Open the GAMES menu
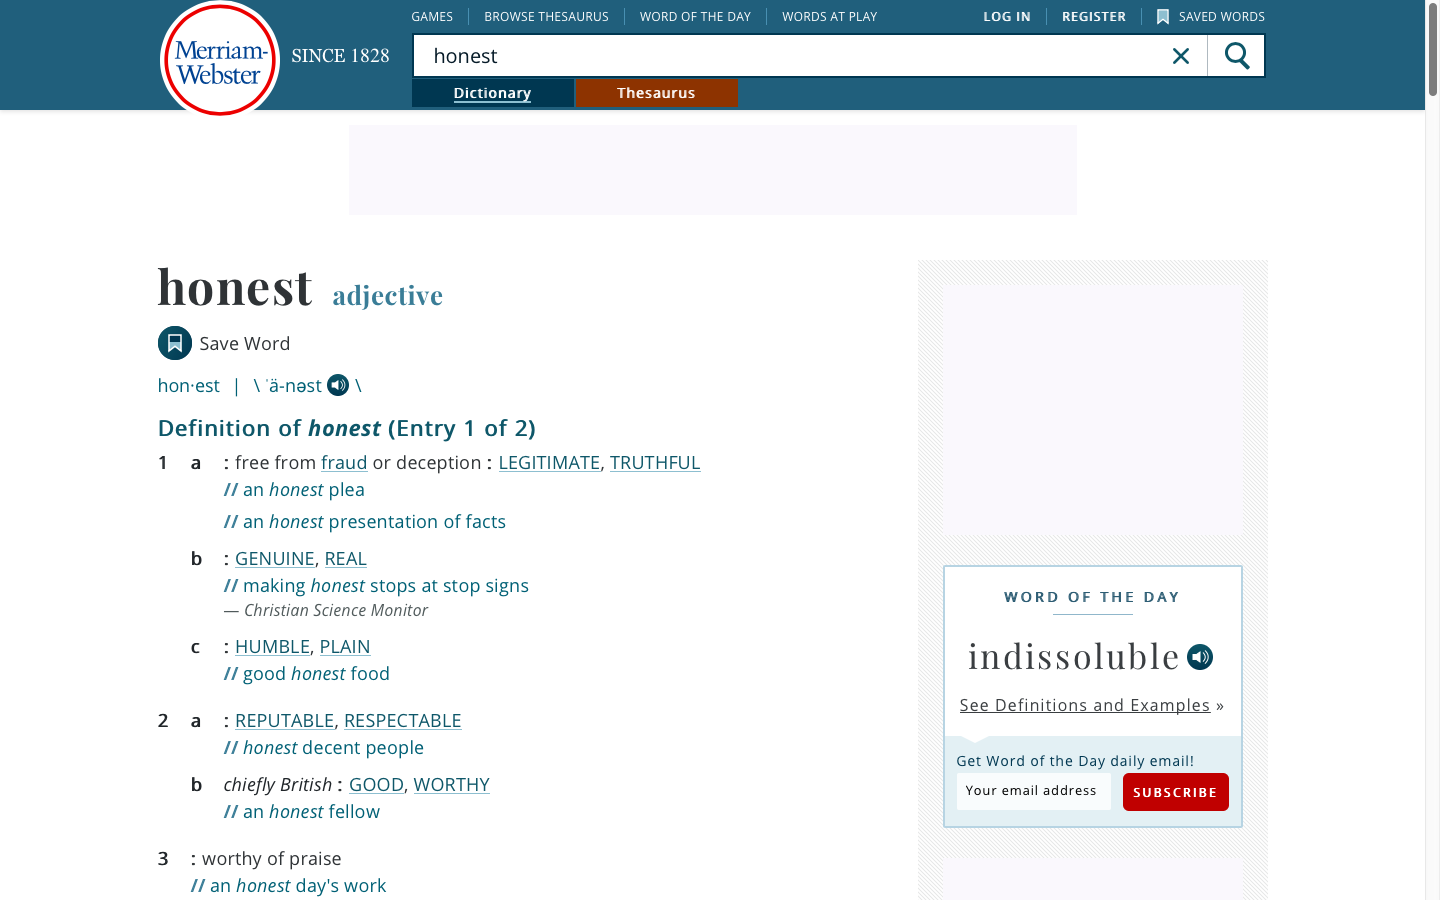1440x900 pixels. 432,16
